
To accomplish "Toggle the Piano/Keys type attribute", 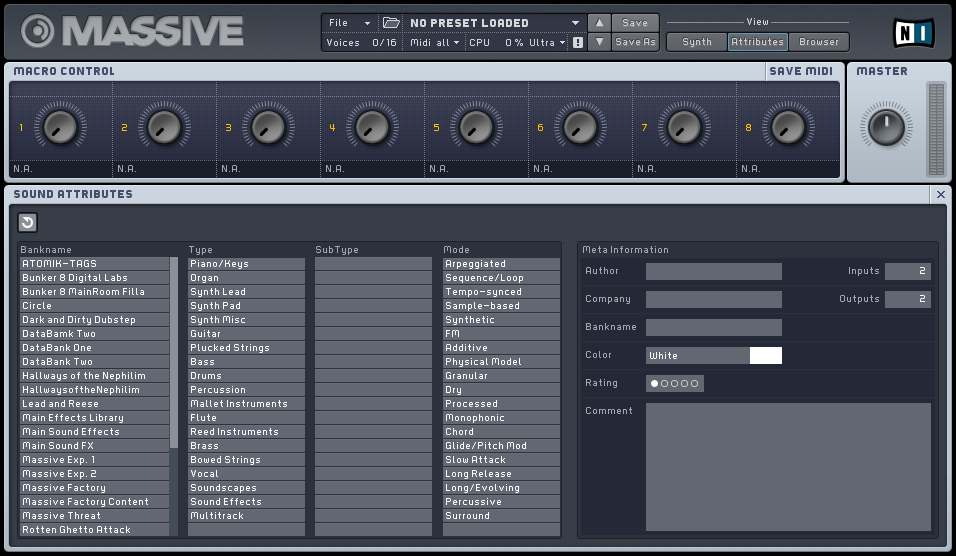I will point(246,264).
